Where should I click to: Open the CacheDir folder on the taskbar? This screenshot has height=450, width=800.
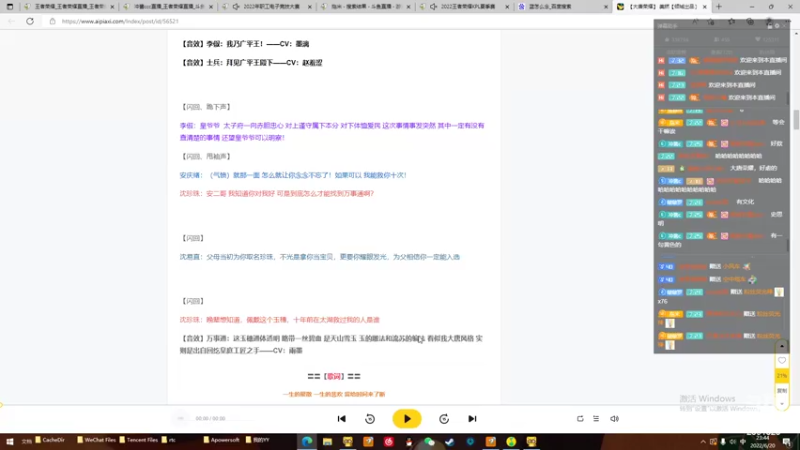pos(50,440)
